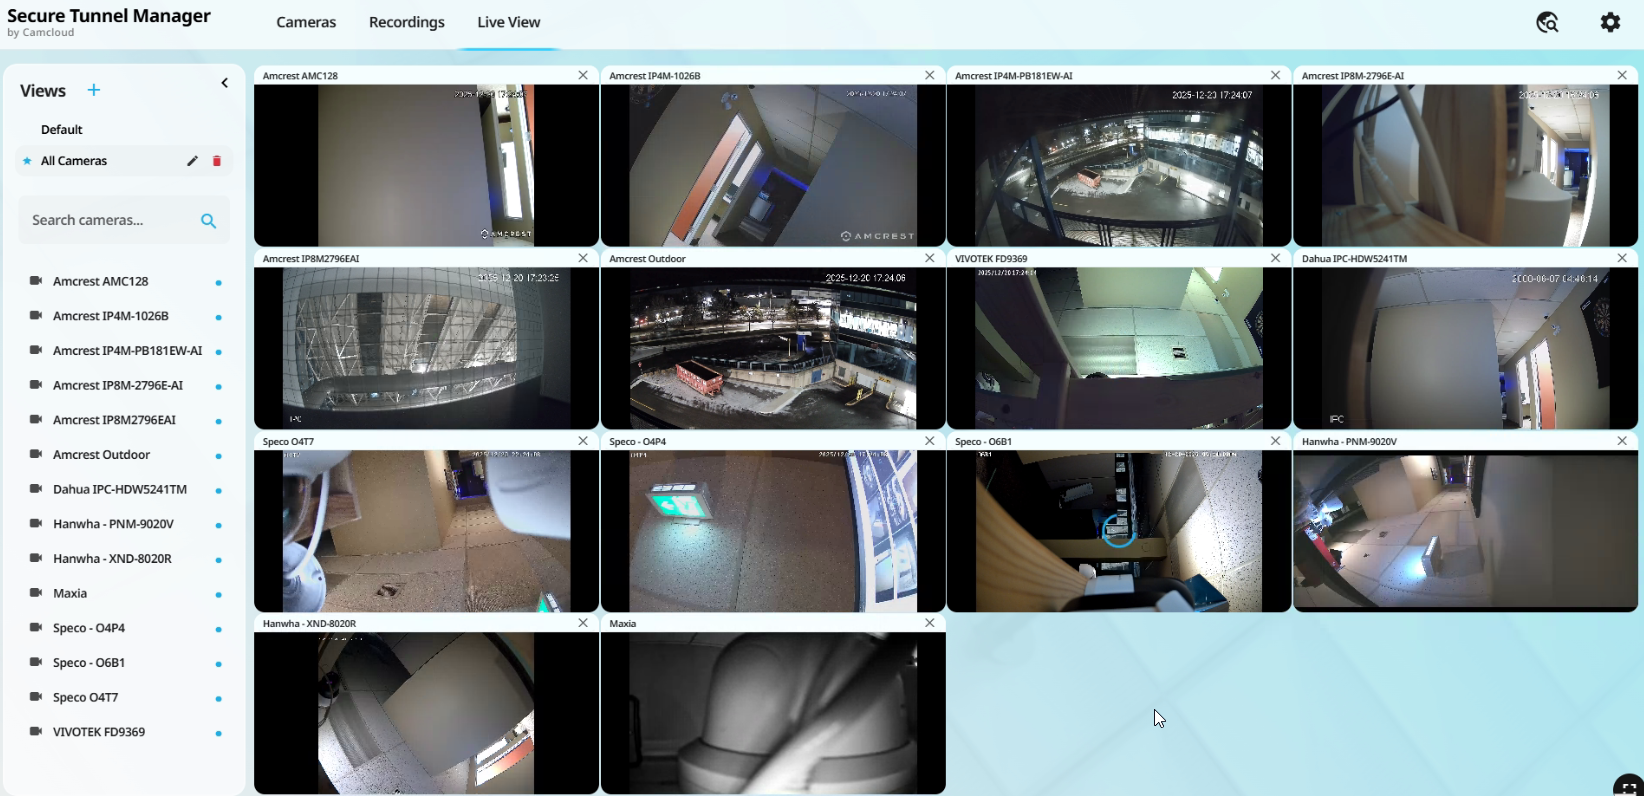The width and height of the screenshot is (1644, 796).
Task: Select Dahua IPC-HDW5241TM in camera list
Action: coord(125,490)
